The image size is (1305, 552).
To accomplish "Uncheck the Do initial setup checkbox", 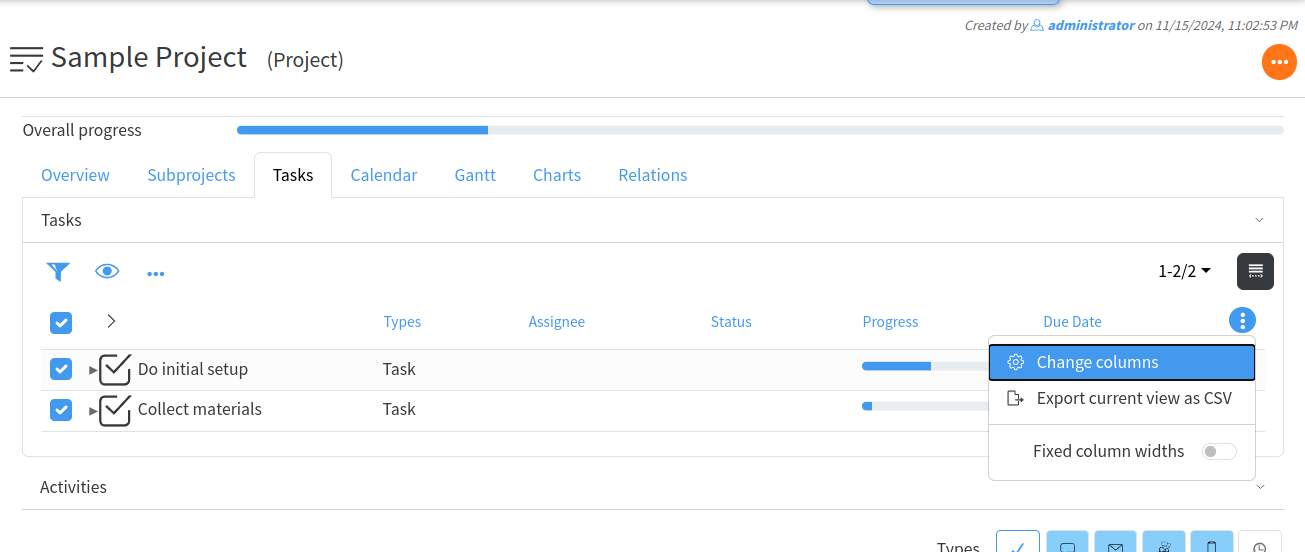I will click(x=61, y=369).
